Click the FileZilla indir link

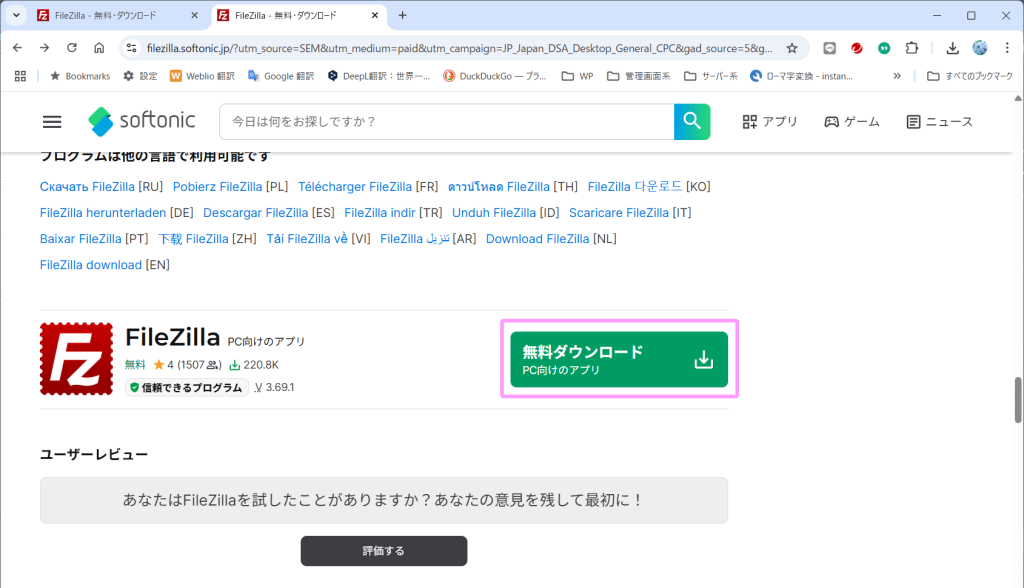(x=379, y=213)
